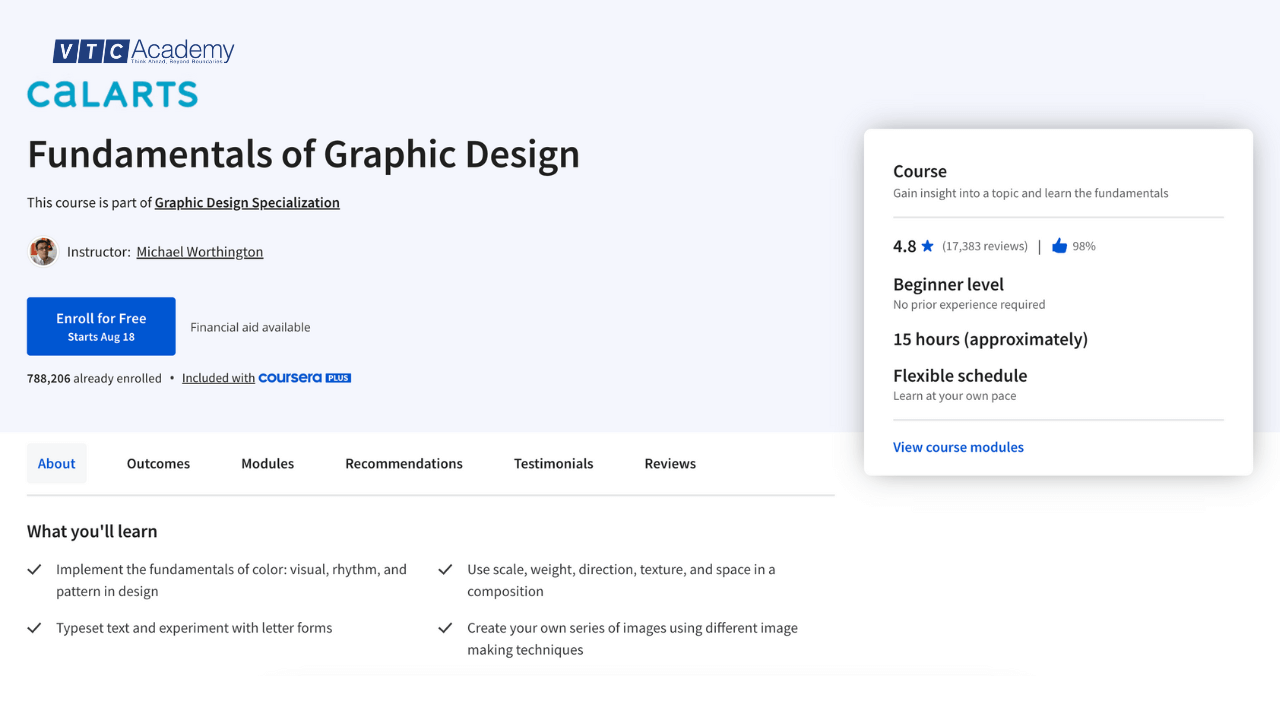The image size is (1280, 720).
Task: Click the CalArts logo
Action: pos(111,95)
